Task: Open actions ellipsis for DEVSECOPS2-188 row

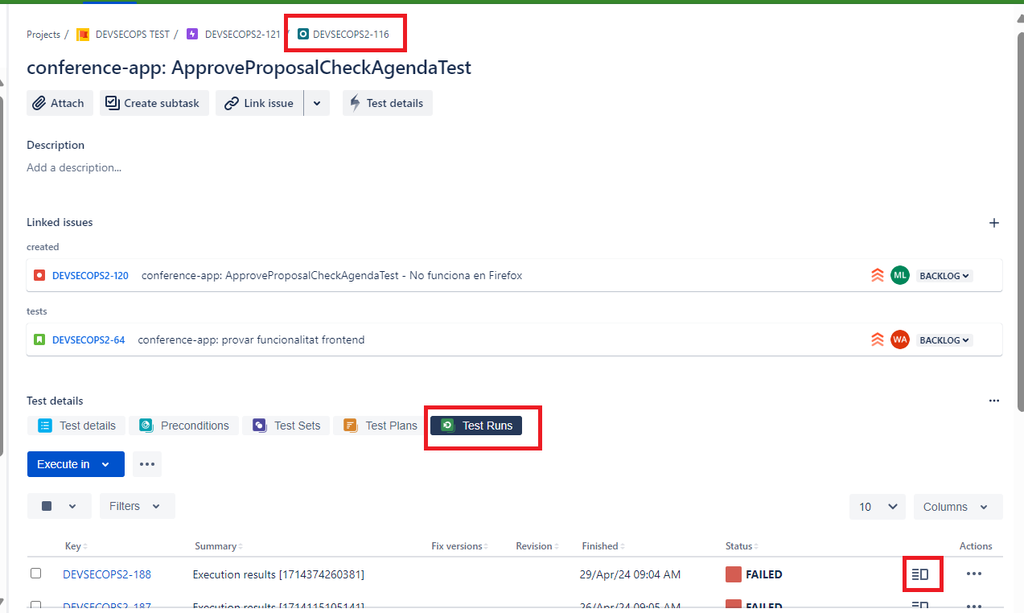Action: [974, 574]
